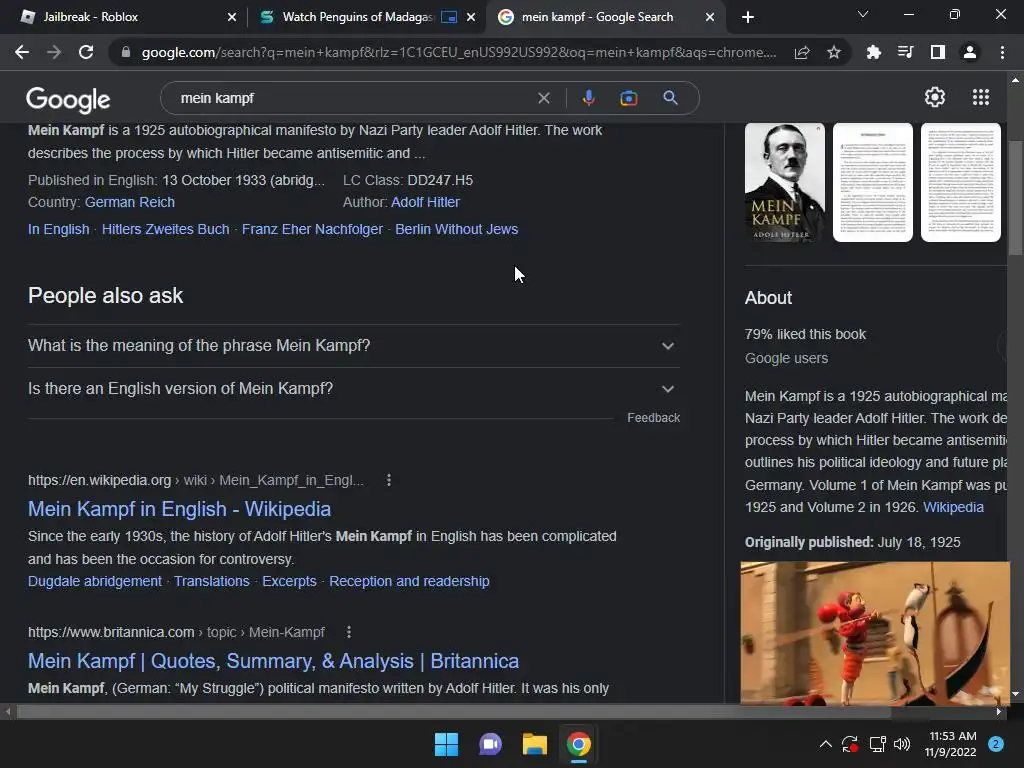This screenshot has width=1024, height=768.
Task: Open the 'Excerpts' sublink
Action: click(289, 581)
